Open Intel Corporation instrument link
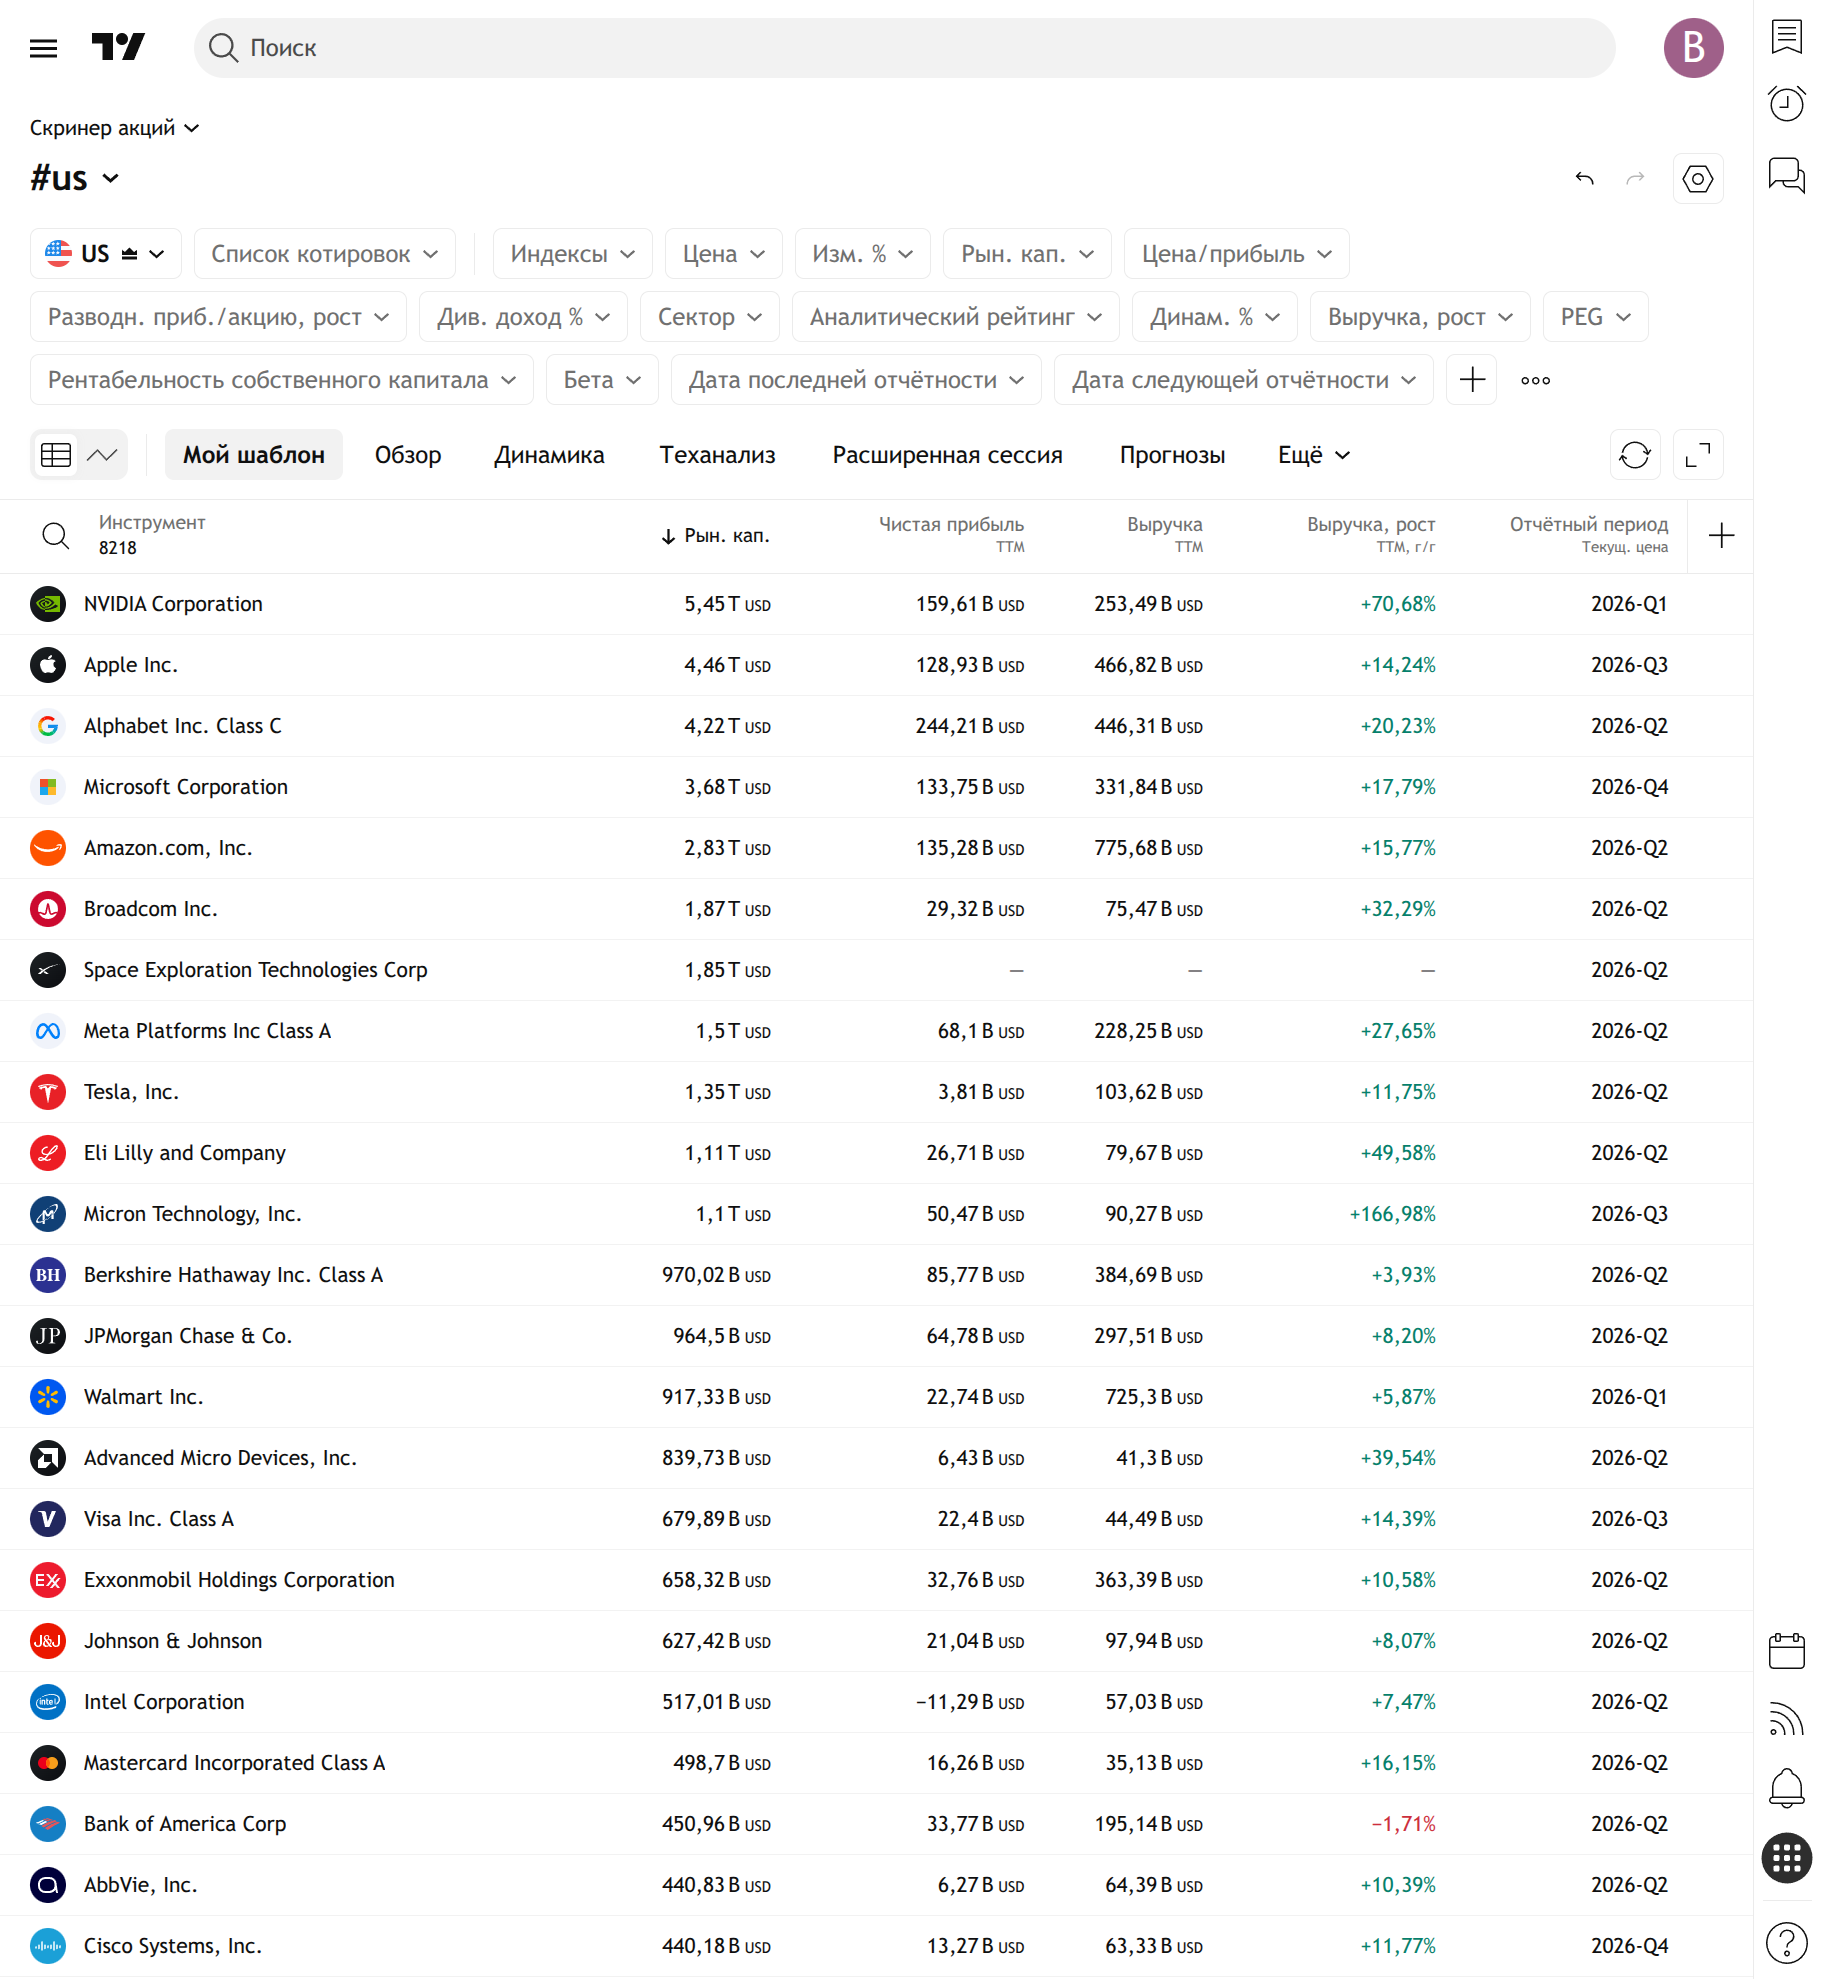1821x1979 pixels. click(164, 1702)
